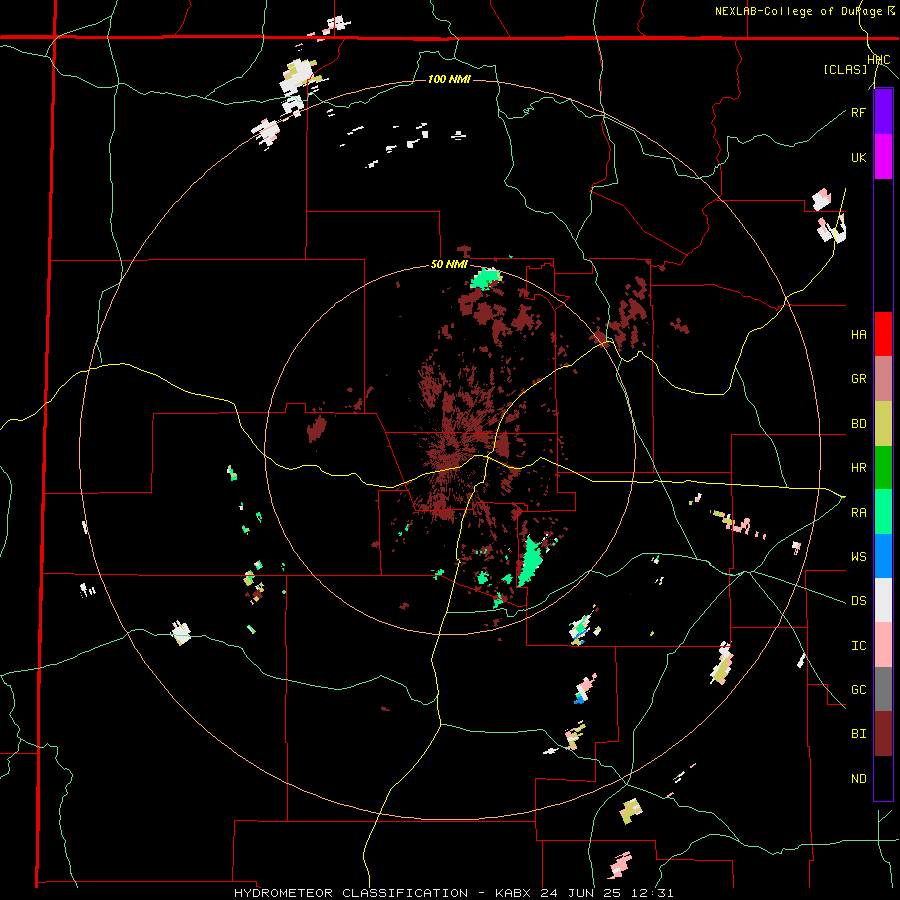This screenshot has width=900, height=900.
Task: Select the GR legend label
Action: point(858,379)
